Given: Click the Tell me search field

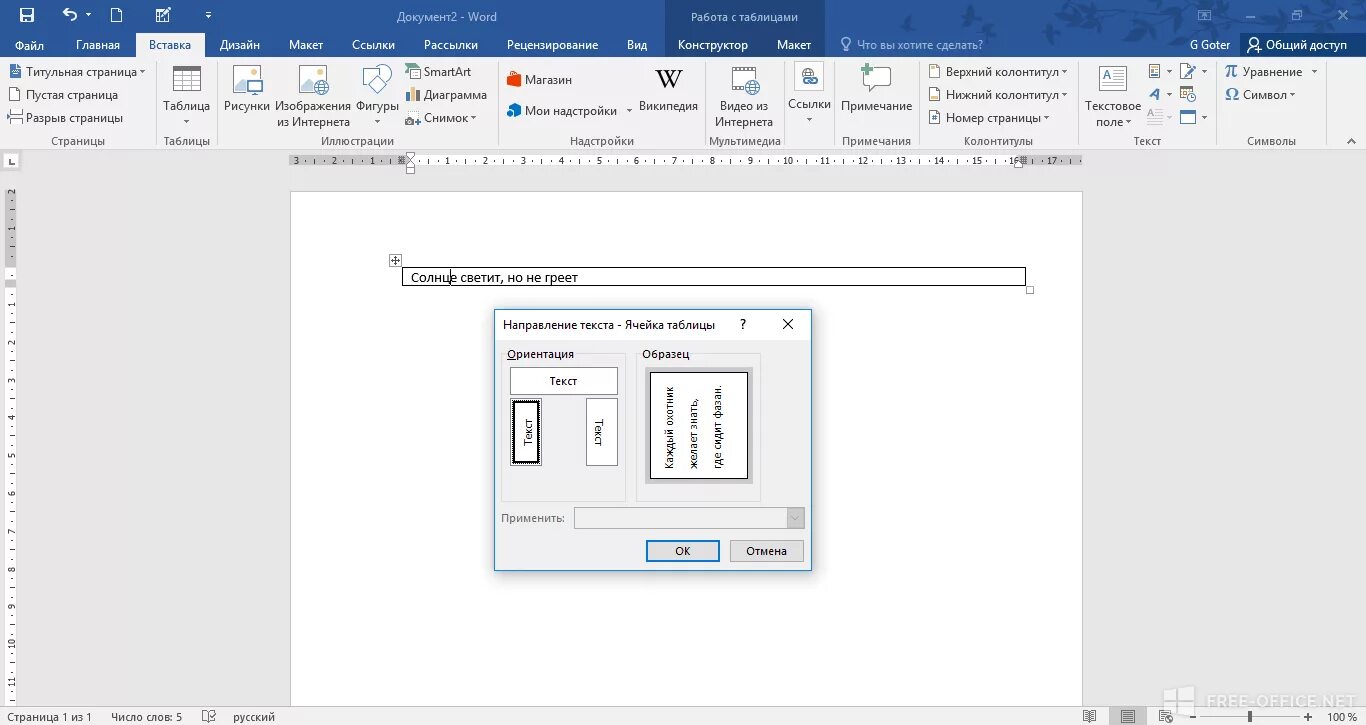Looking at the screenshot, I should click(911, 45).
